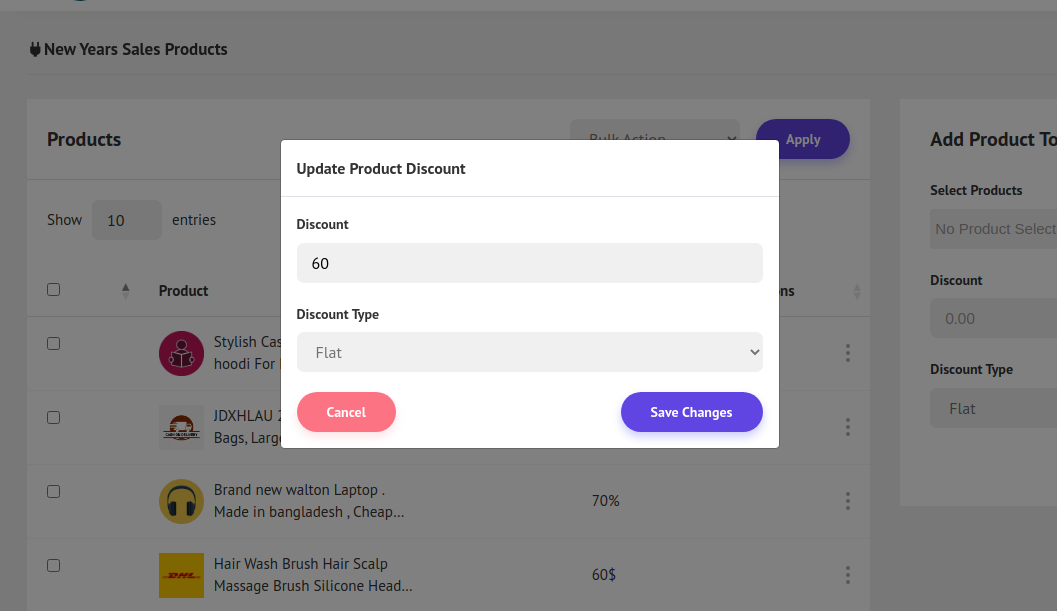
Task: Click the Discount field containing 60
Action: [529, 263]
